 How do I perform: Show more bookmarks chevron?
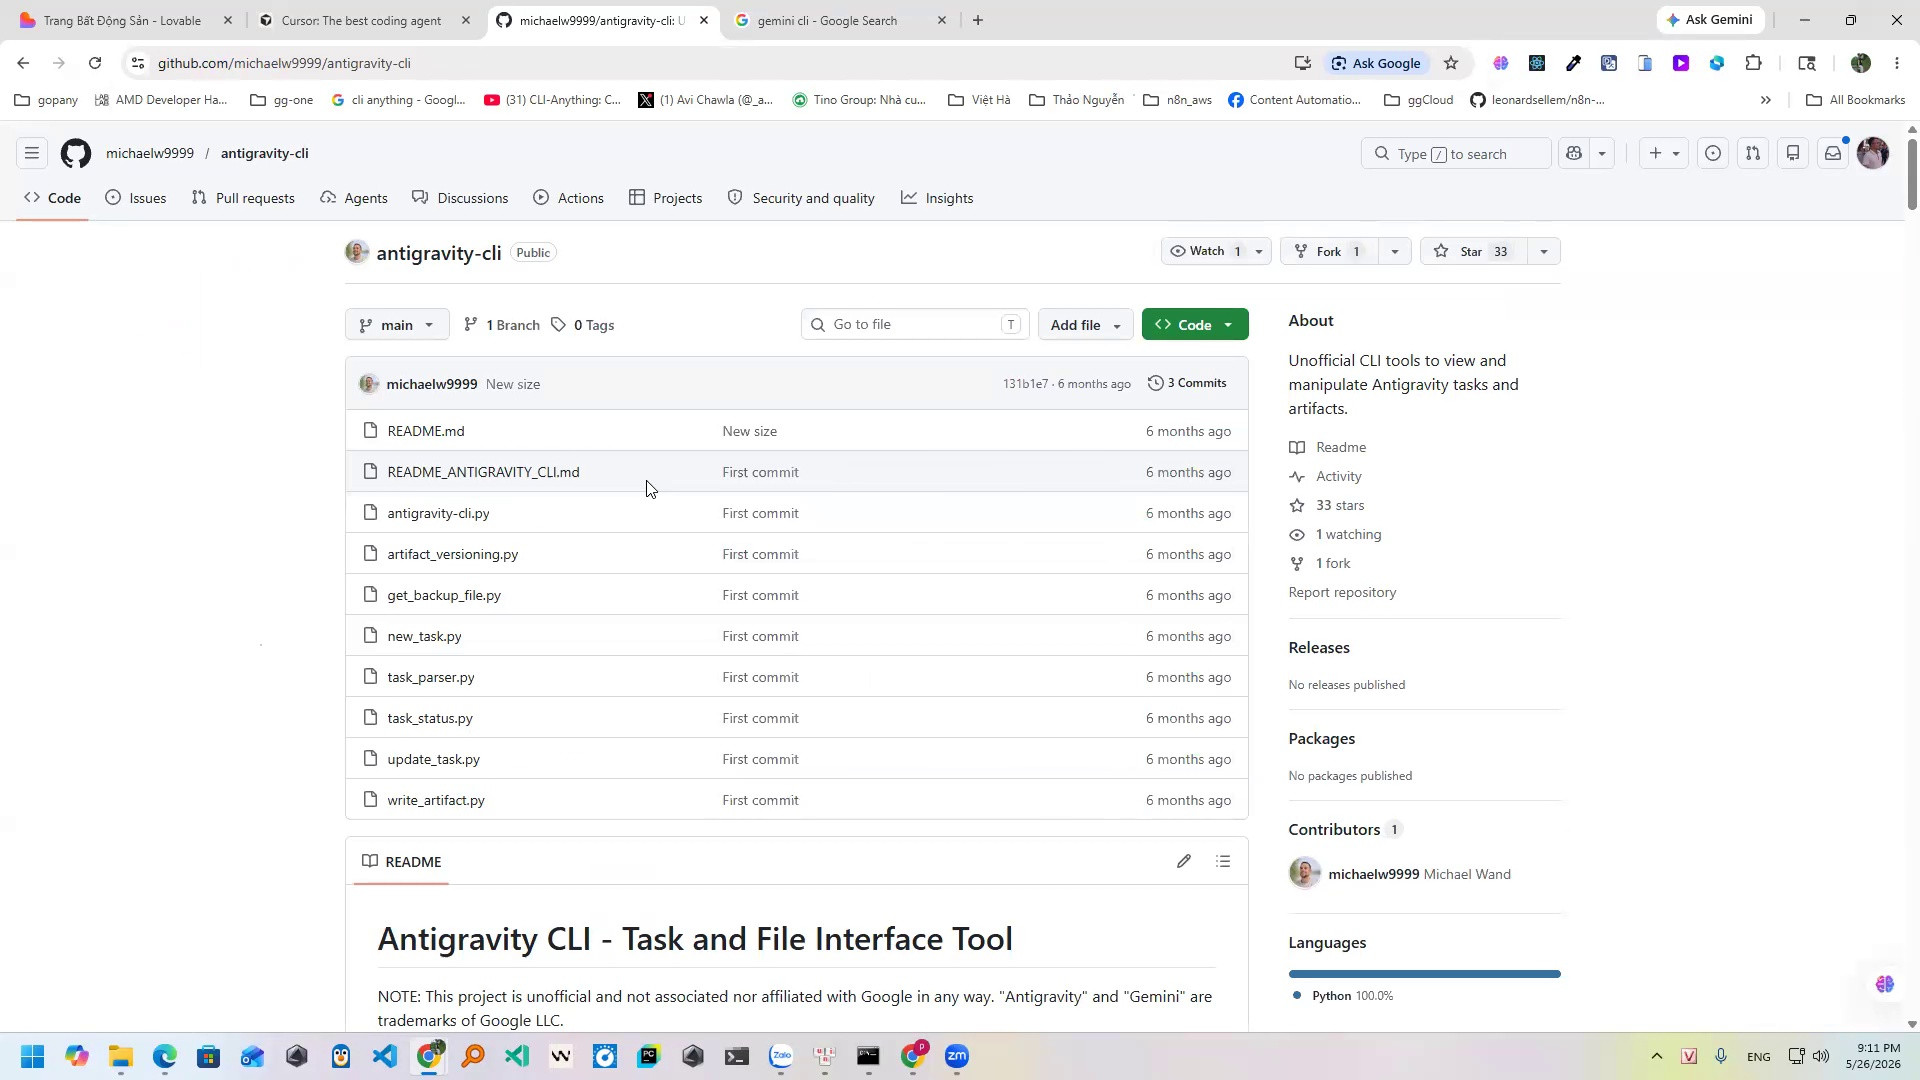(x=1766, y=100)
